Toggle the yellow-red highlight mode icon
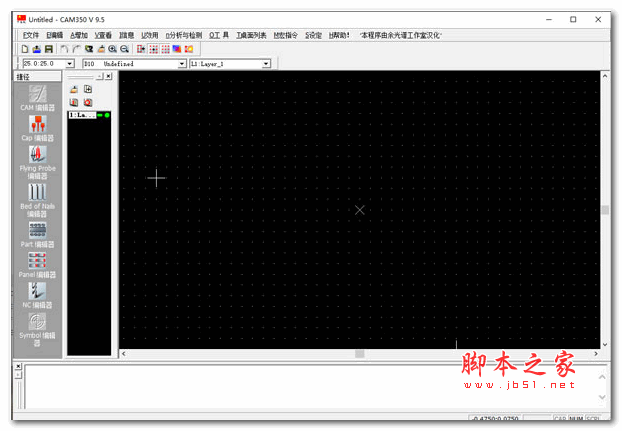622x431 pixels. [x=189, y=49]
